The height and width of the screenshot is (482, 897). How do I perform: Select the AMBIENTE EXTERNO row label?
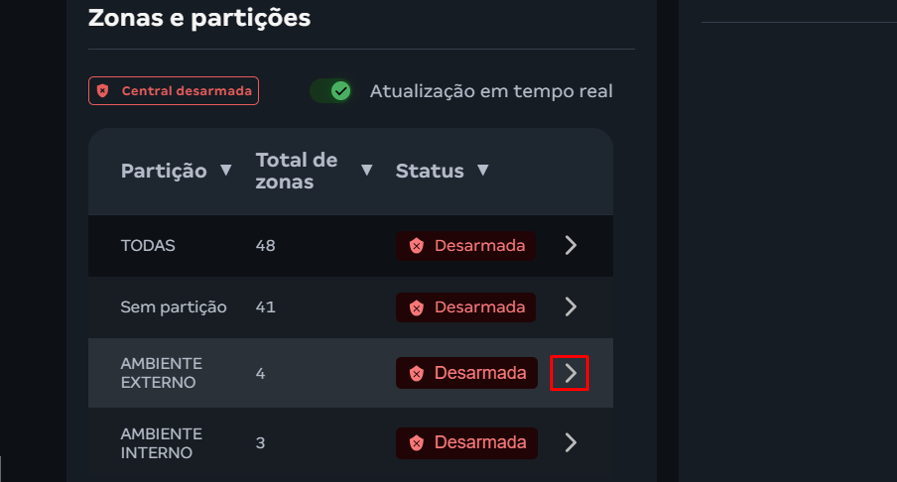[x=161, y=373]
